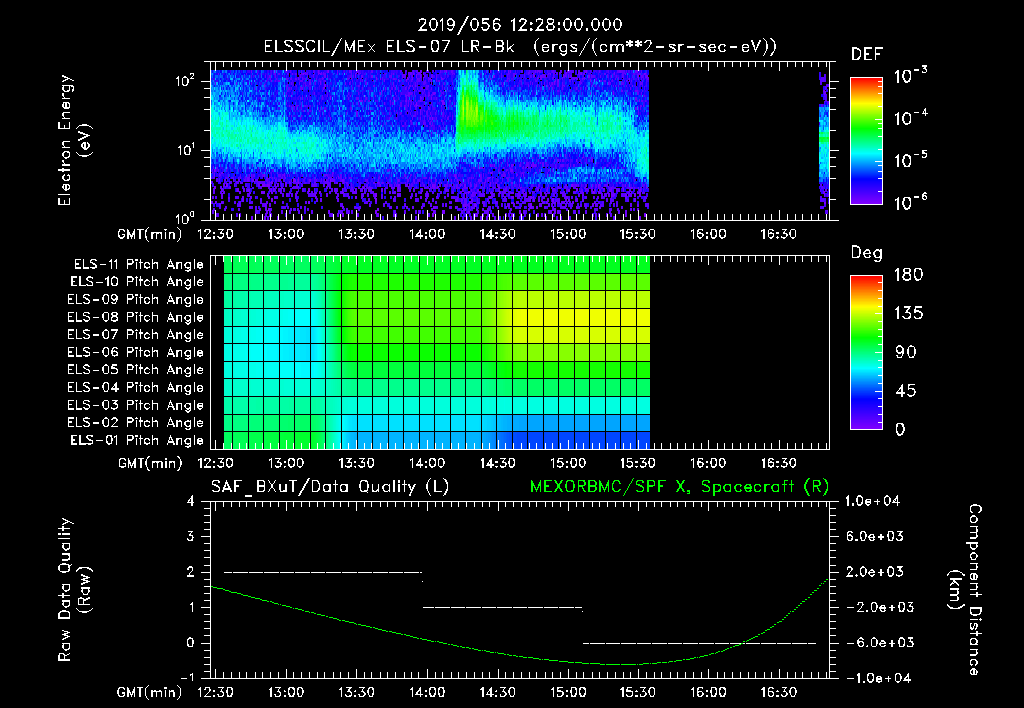Select the ELS-10 Pitch Angle row label
The height and width of the screenshot is (708, 1024).
click(137, 282)
